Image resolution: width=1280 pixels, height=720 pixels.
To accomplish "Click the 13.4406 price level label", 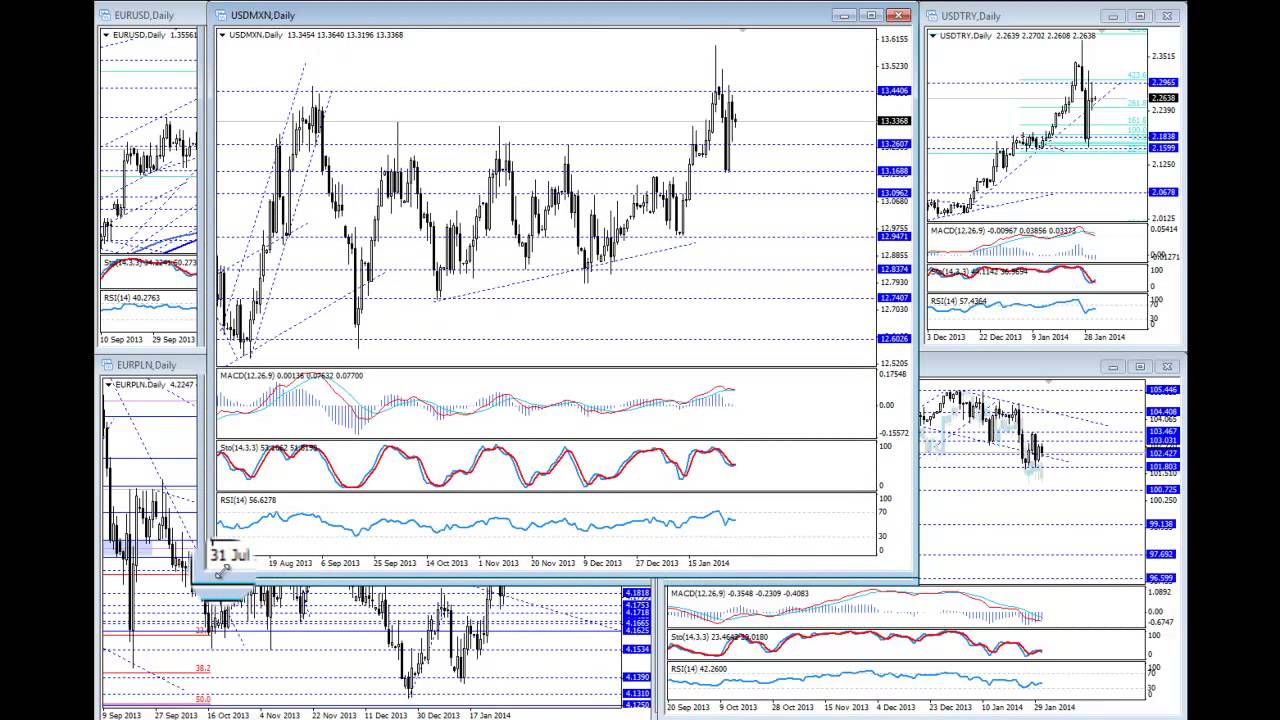I will point(894,91).
